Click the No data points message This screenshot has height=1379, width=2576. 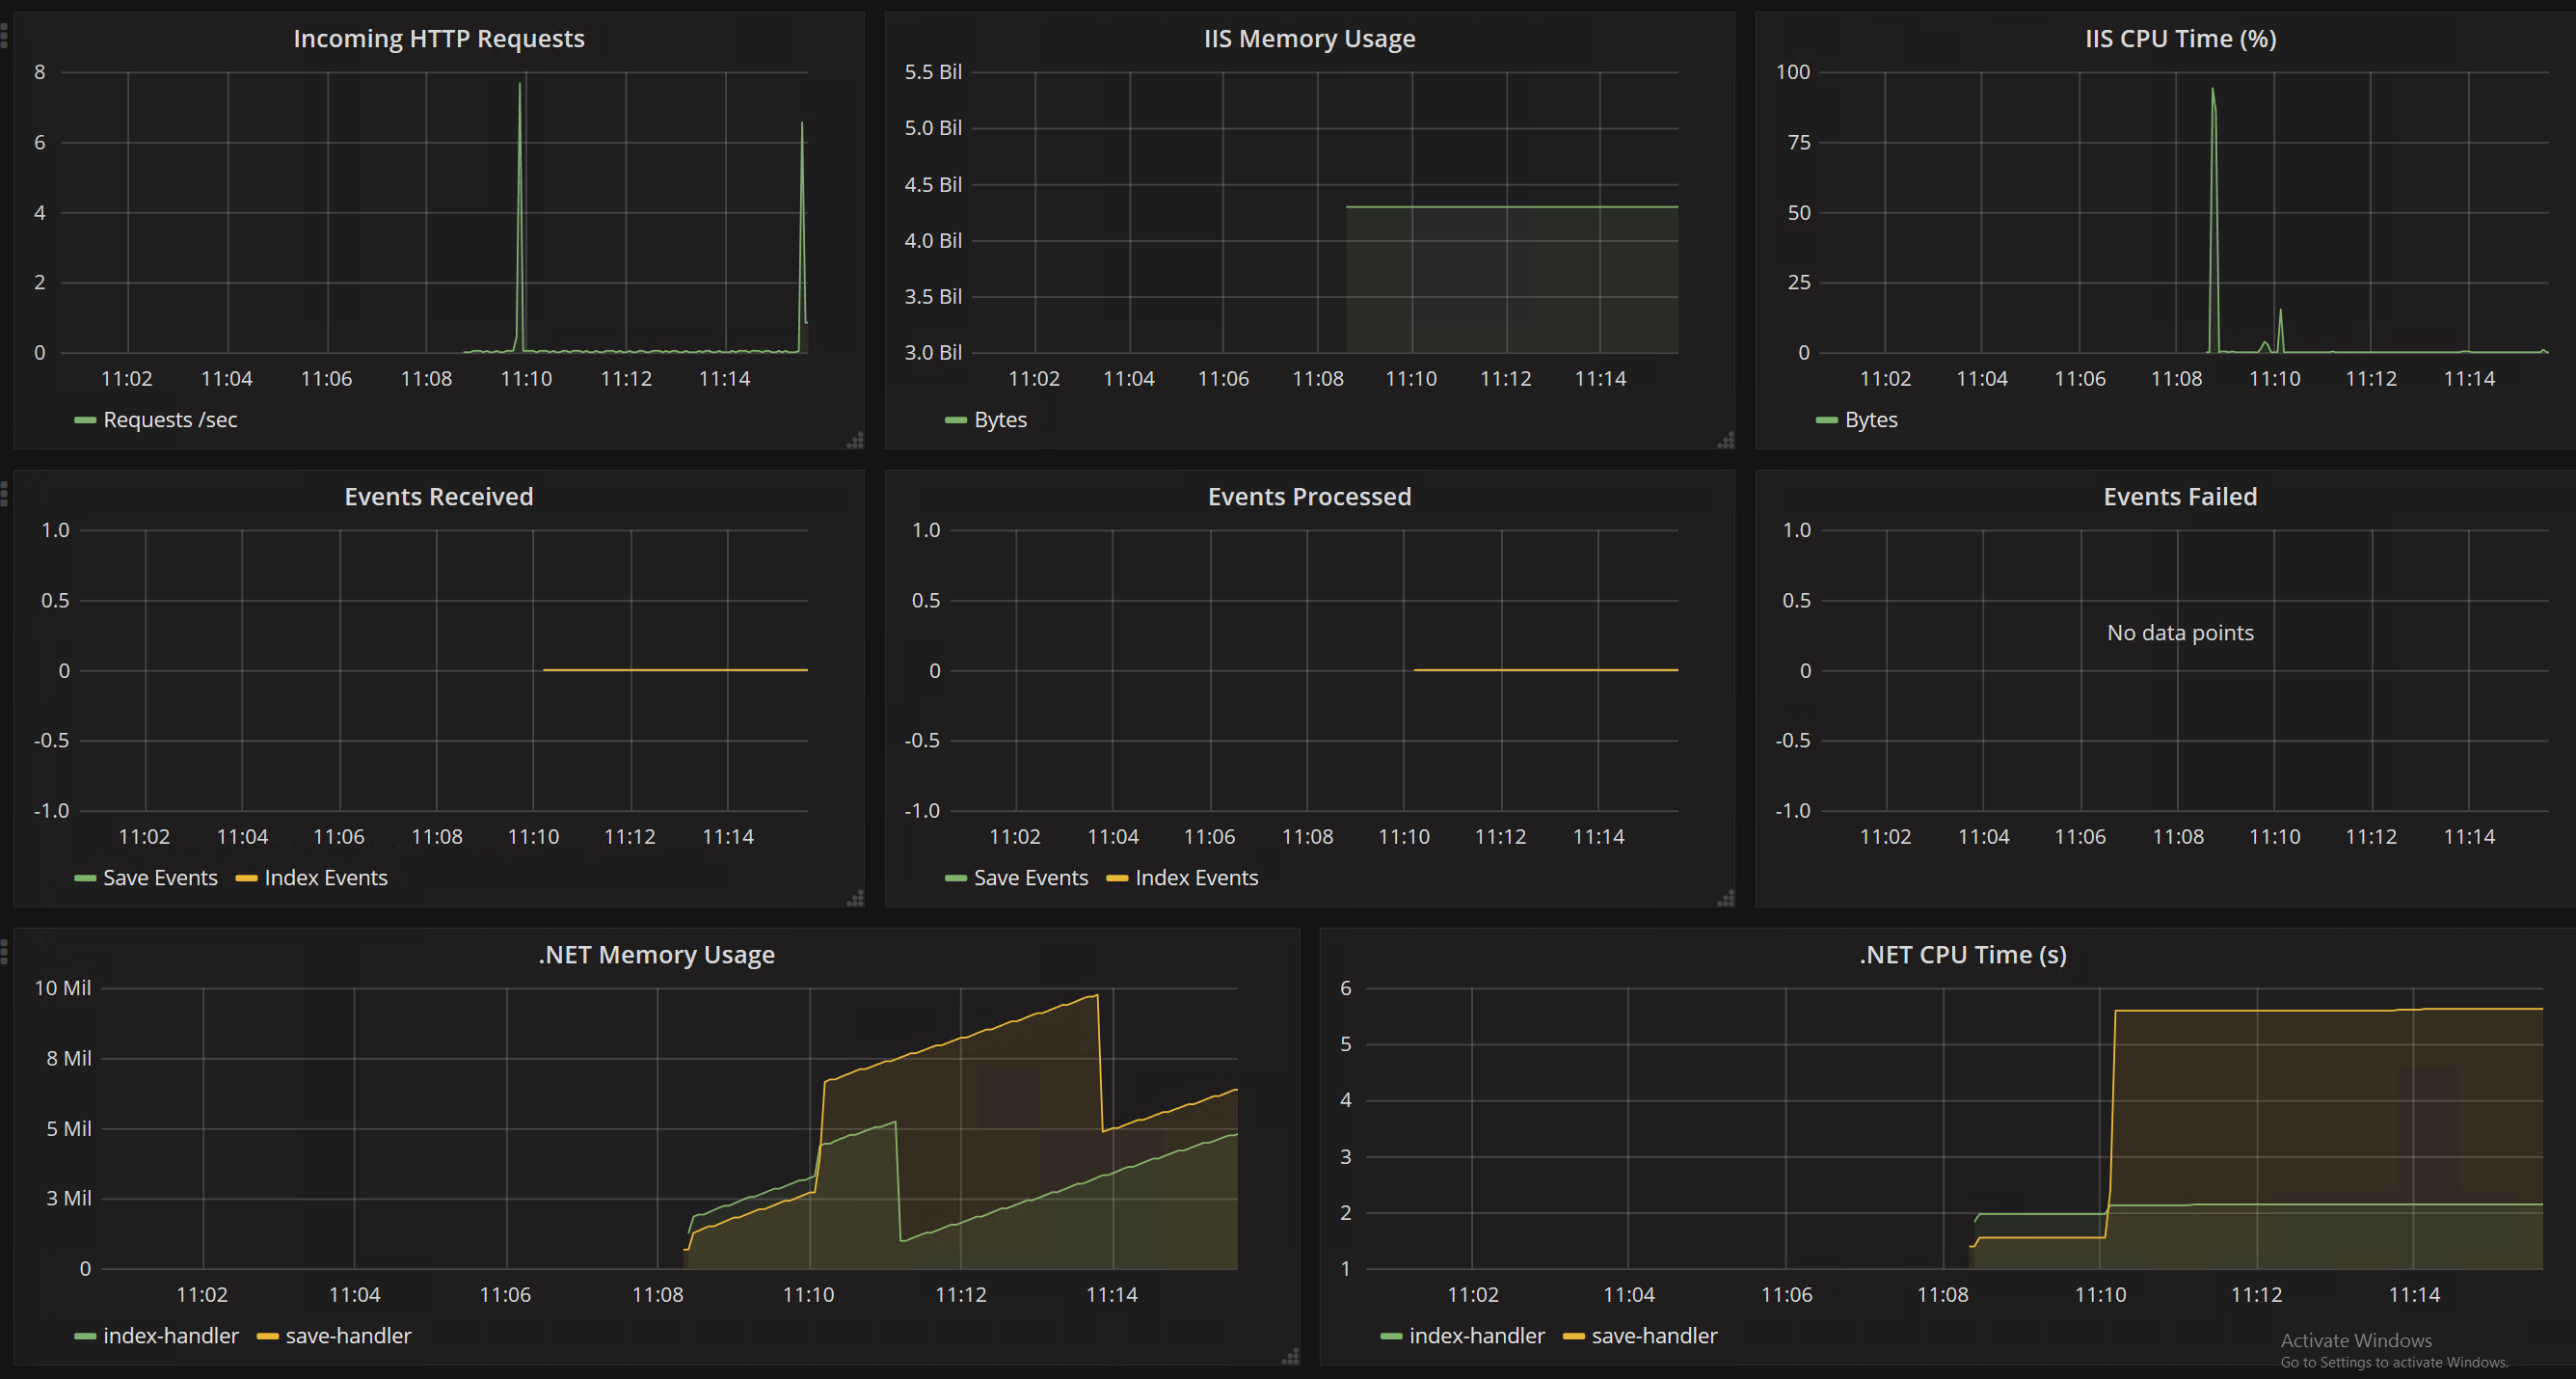pyautogui.click(x=2180, y=633)
